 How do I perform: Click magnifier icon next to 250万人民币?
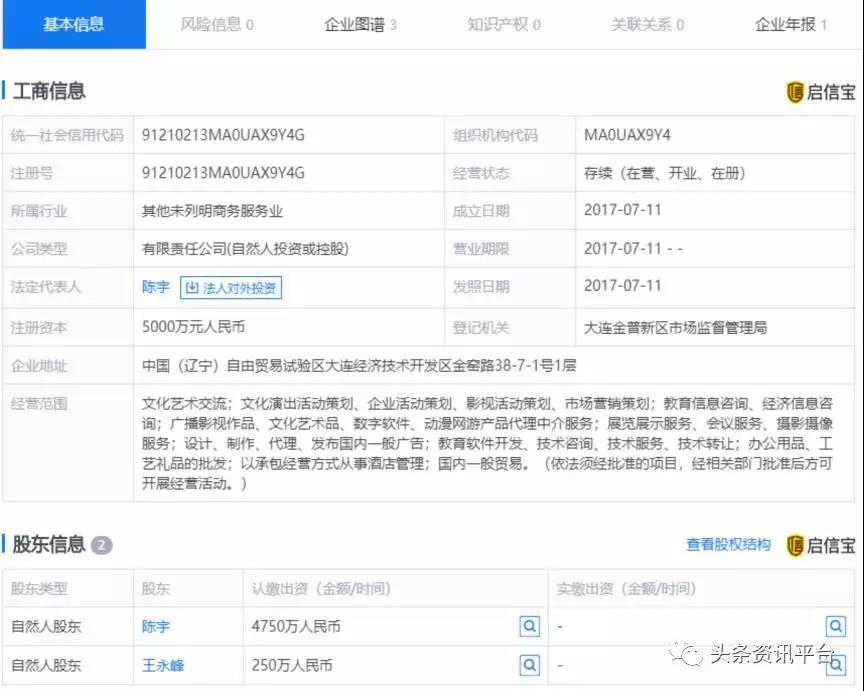(529, 665)
